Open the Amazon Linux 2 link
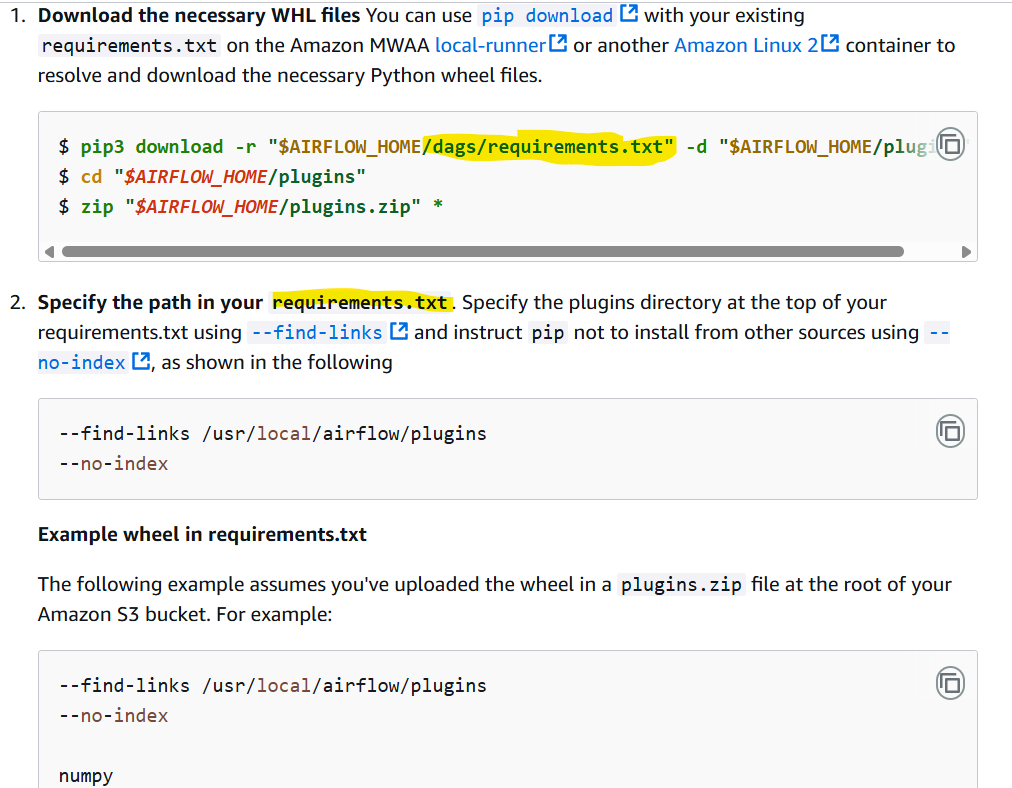1012x788 pixels. (x=746, y=45)
